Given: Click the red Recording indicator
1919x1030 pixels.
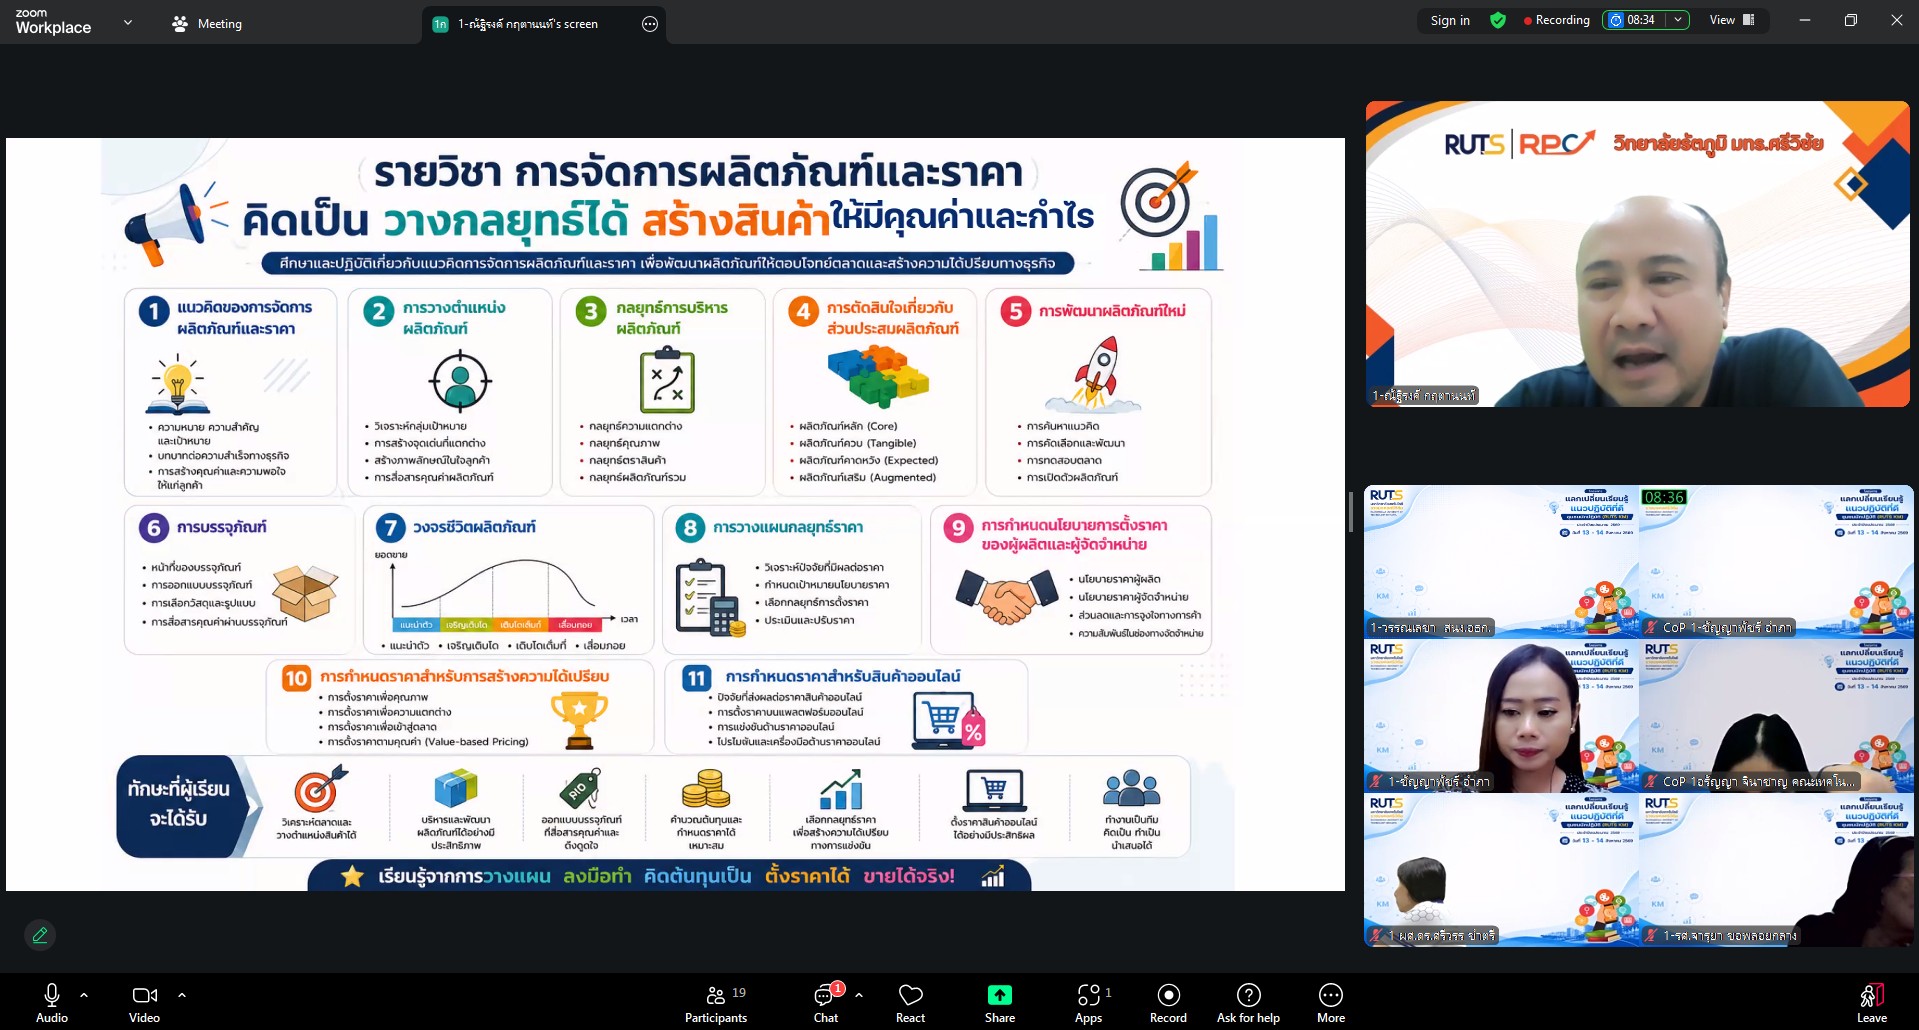Looking at the screenshot, I should tap(1557, 20).
